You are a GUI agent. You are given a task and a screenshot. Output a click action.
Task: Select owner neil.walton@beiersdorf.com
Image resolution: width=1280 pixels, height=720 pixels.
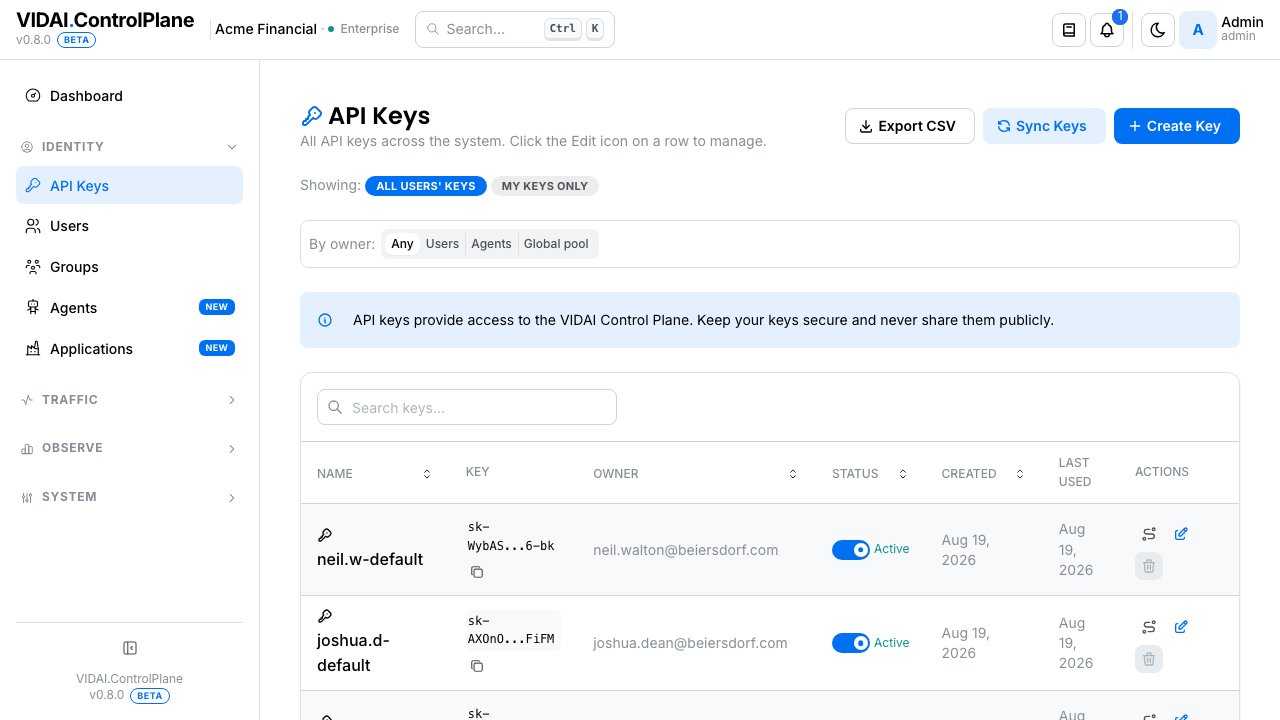[x=685, y=550]
